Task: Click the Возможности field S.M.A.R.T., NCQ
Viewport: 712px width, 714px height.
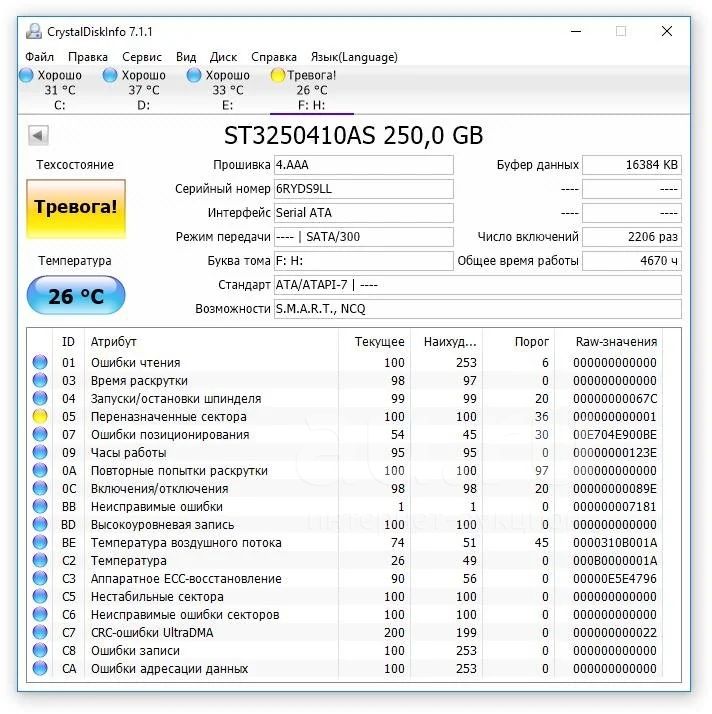Action: pyautogui.click(x=478, y=309)
